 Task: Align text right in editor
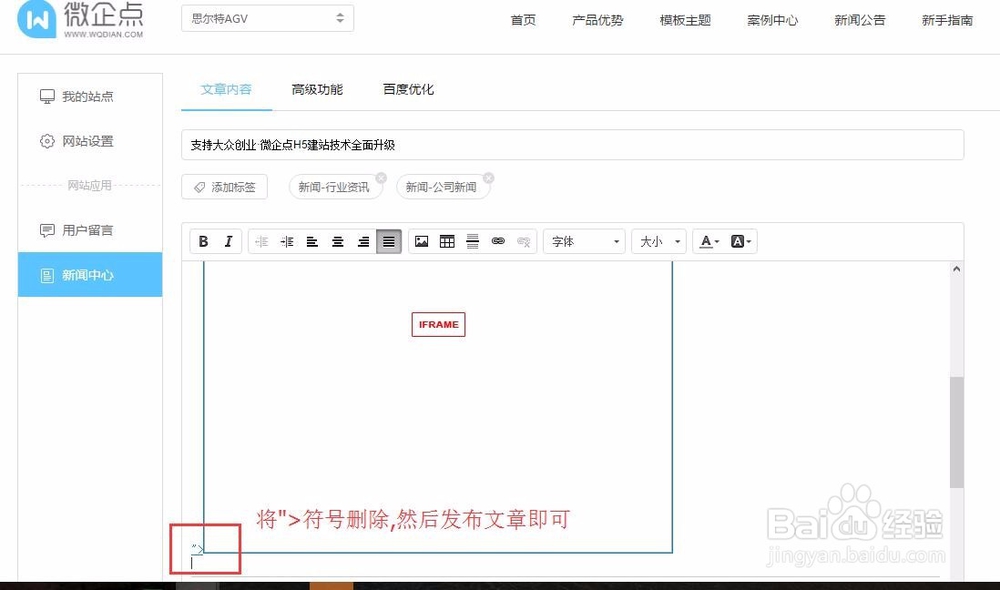coord(364,242)
